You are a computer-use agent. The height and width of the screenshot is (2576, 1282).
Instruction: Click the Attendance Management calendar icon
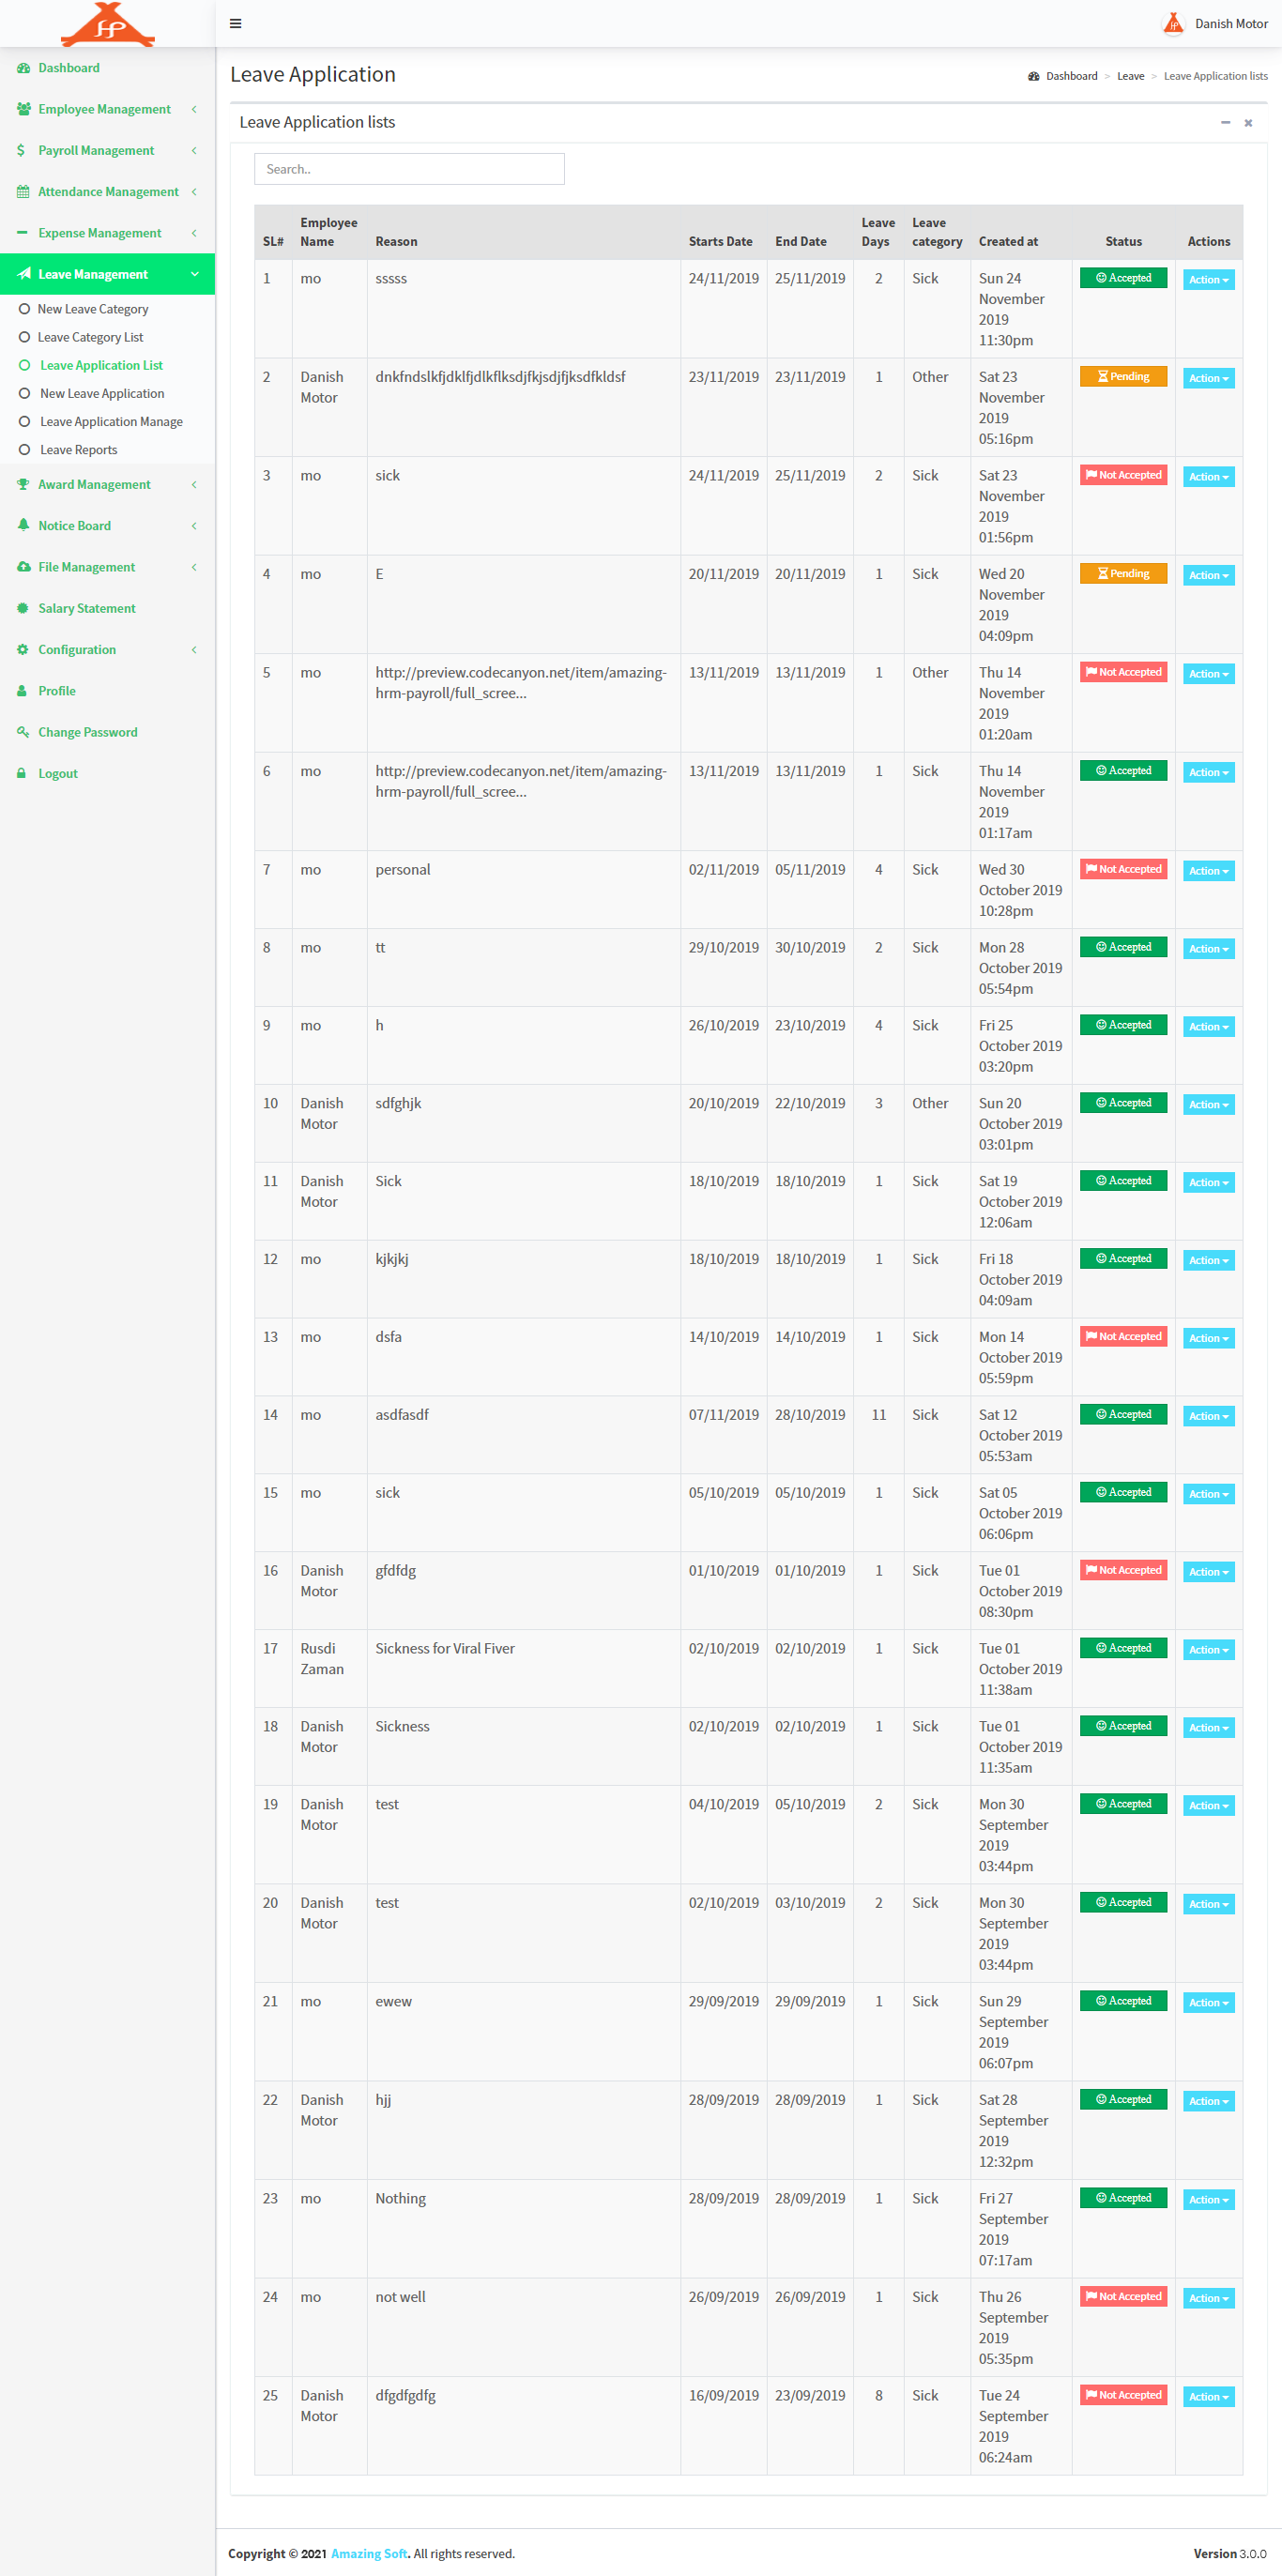(x=23, y=192)
